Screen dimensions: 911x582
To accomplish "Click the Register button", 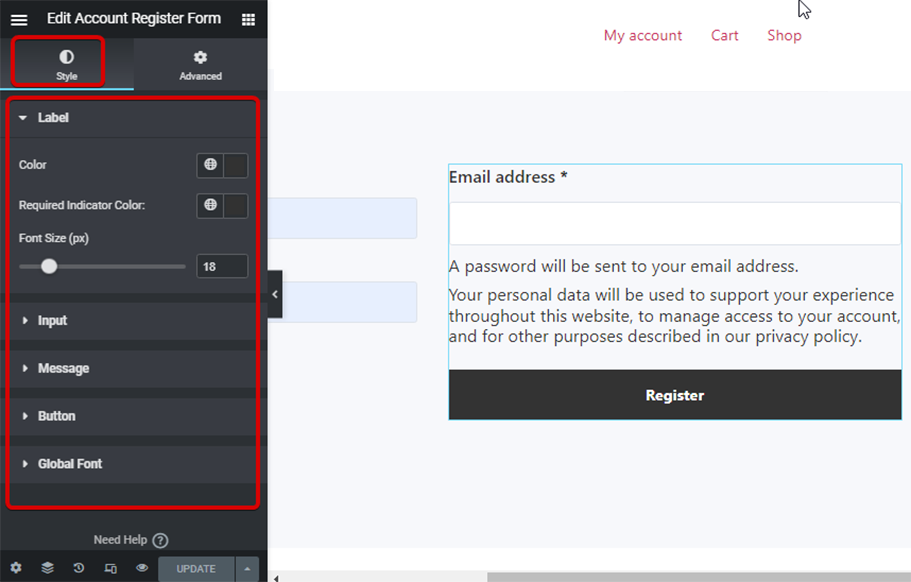I will click(675, 395).
